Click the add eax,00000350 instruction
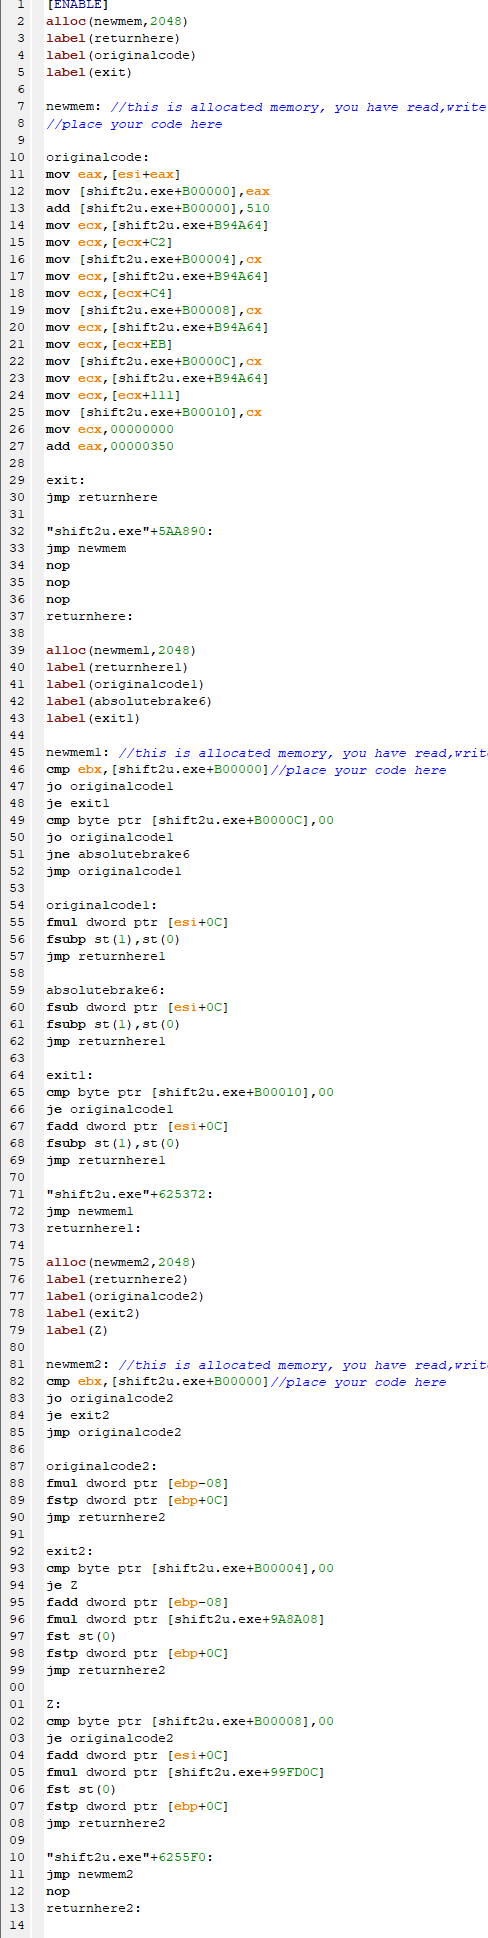 pyautogui.click(x=110, y=446)
